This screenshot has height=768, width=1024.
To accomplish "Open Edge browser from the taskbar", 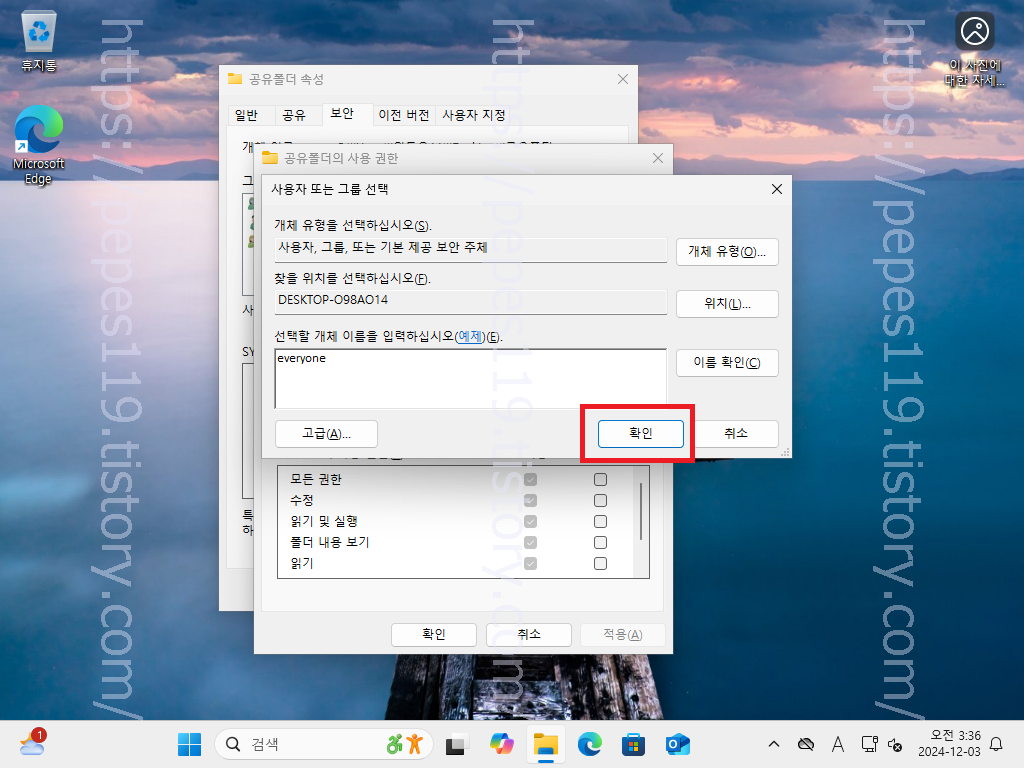I will (590, 744).
